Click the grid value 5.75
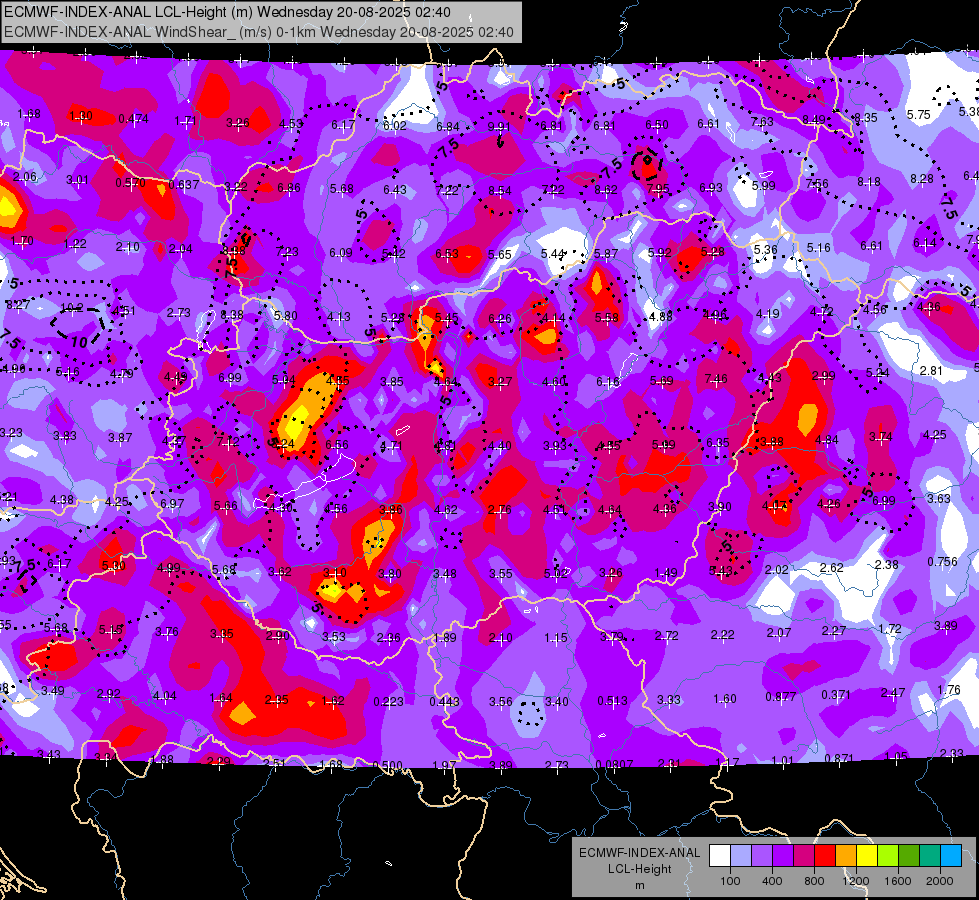Viewport: 979px width, 900px height. tap(918, 115)
